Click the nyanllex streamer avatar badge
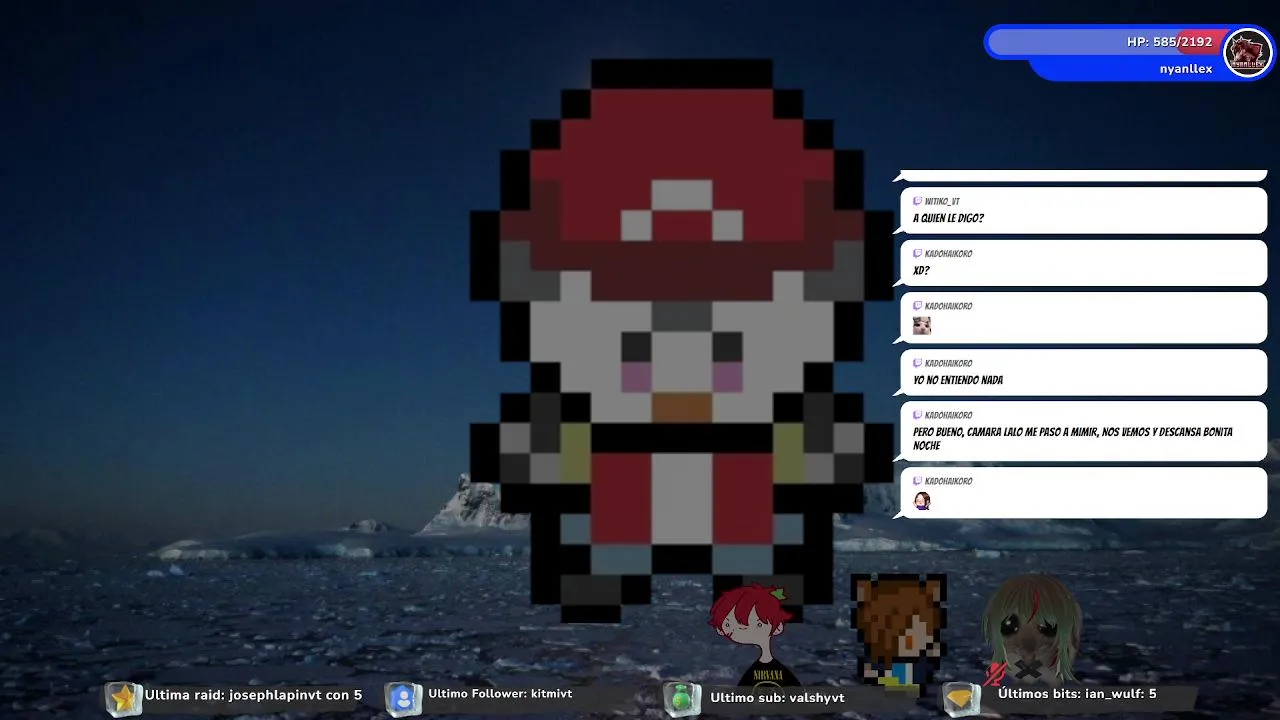Viewport: 1280px width, 720px height. pyautogui.click(x=1247, y=53)
